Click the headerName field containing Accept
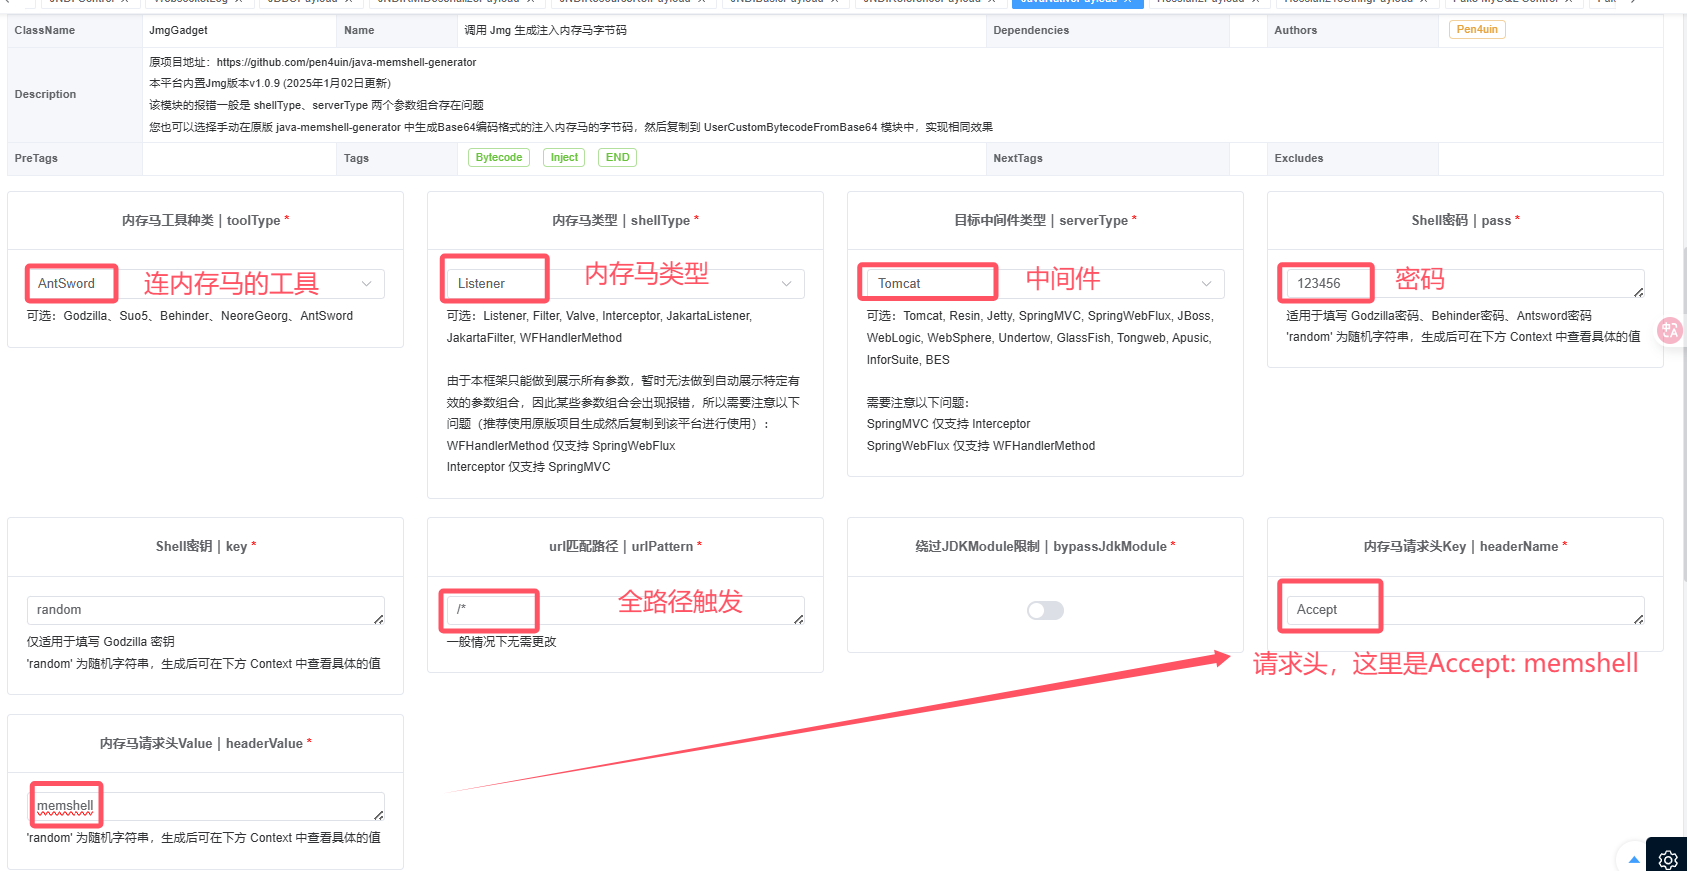 pyautogui.click(x=1460, y=610)
